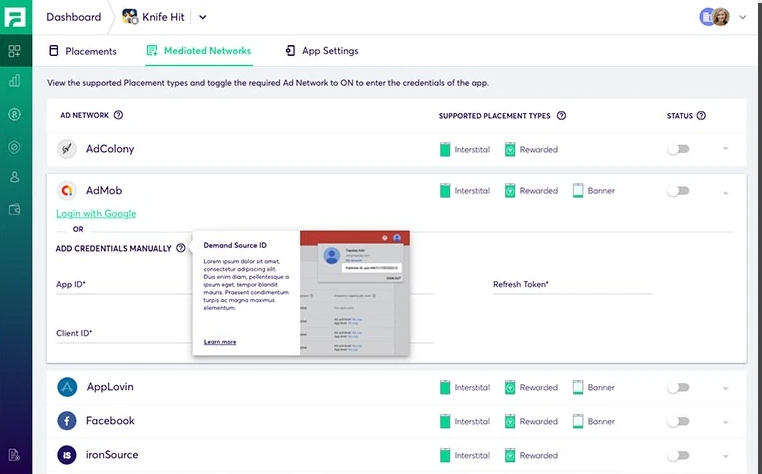Open the wallet sidebar icon
This screenshot has height=474, width=762.
point(15,210)
